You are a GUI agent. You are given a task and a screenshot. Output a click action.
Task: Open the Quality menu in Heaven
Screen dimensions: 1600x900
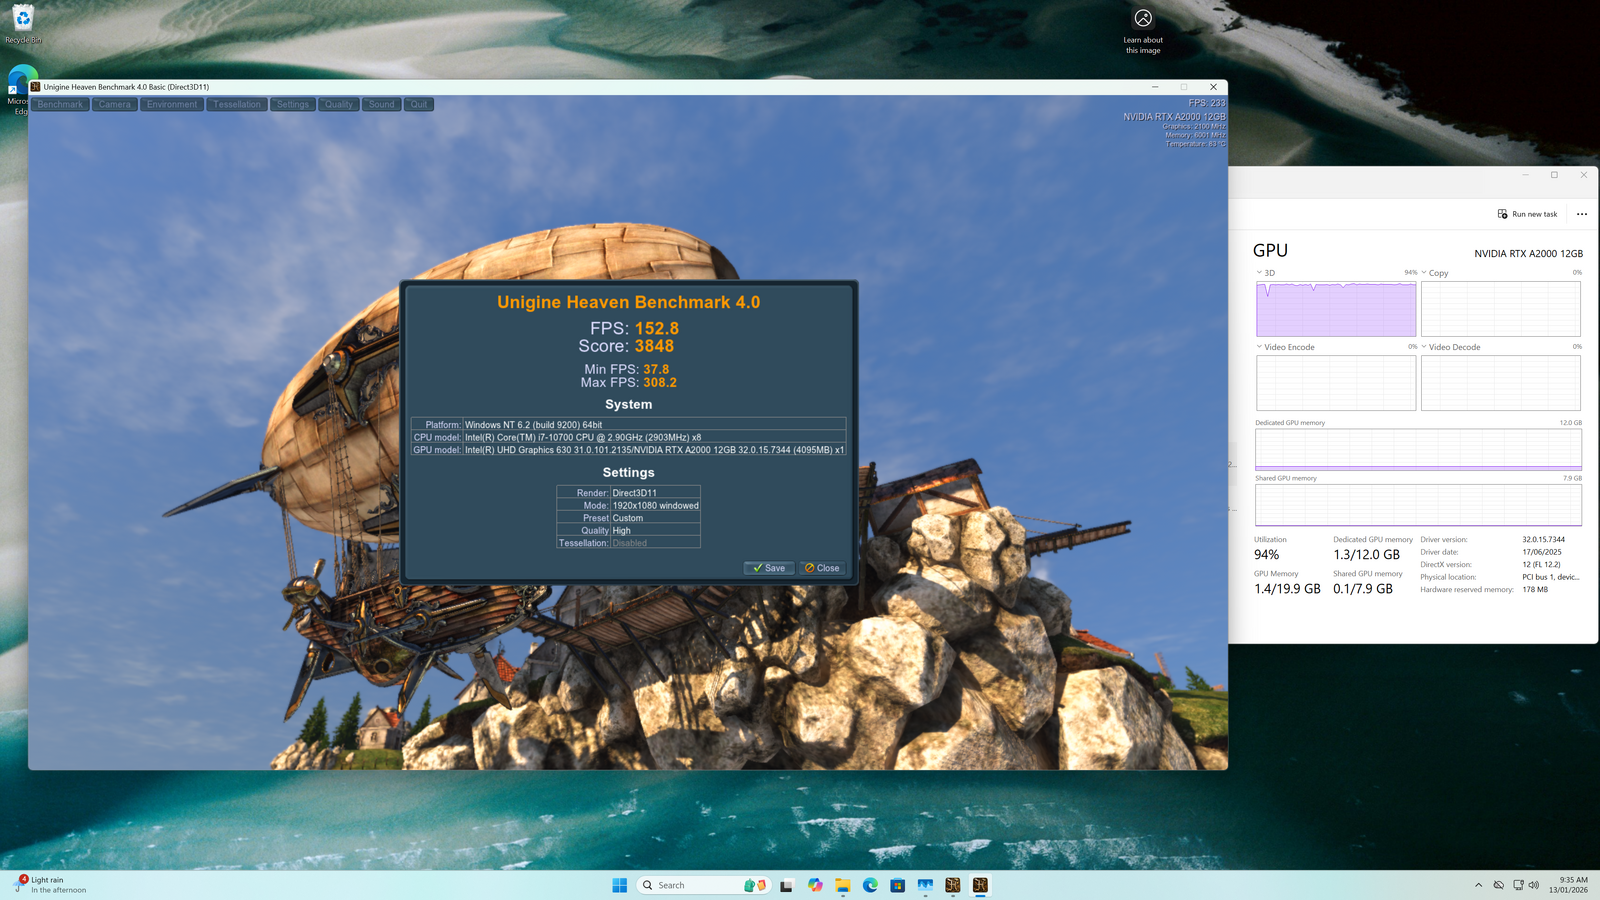point(338,104)
